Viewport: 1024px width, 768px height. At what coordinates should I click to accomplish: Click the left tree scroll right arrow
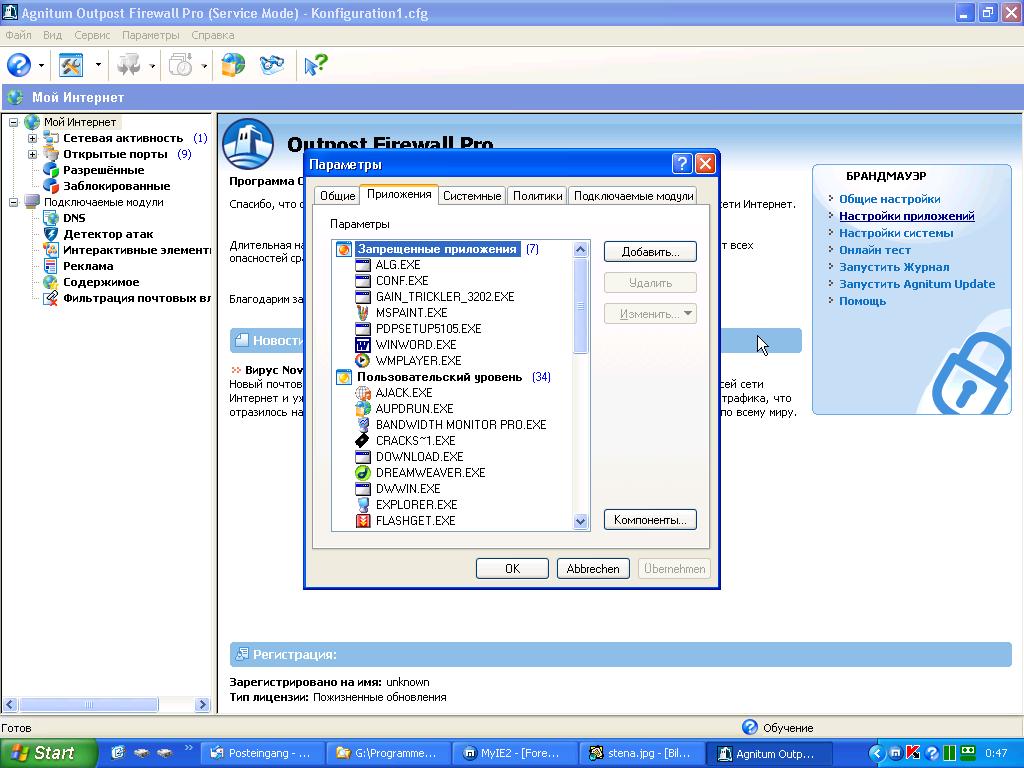tap(202, 705)
